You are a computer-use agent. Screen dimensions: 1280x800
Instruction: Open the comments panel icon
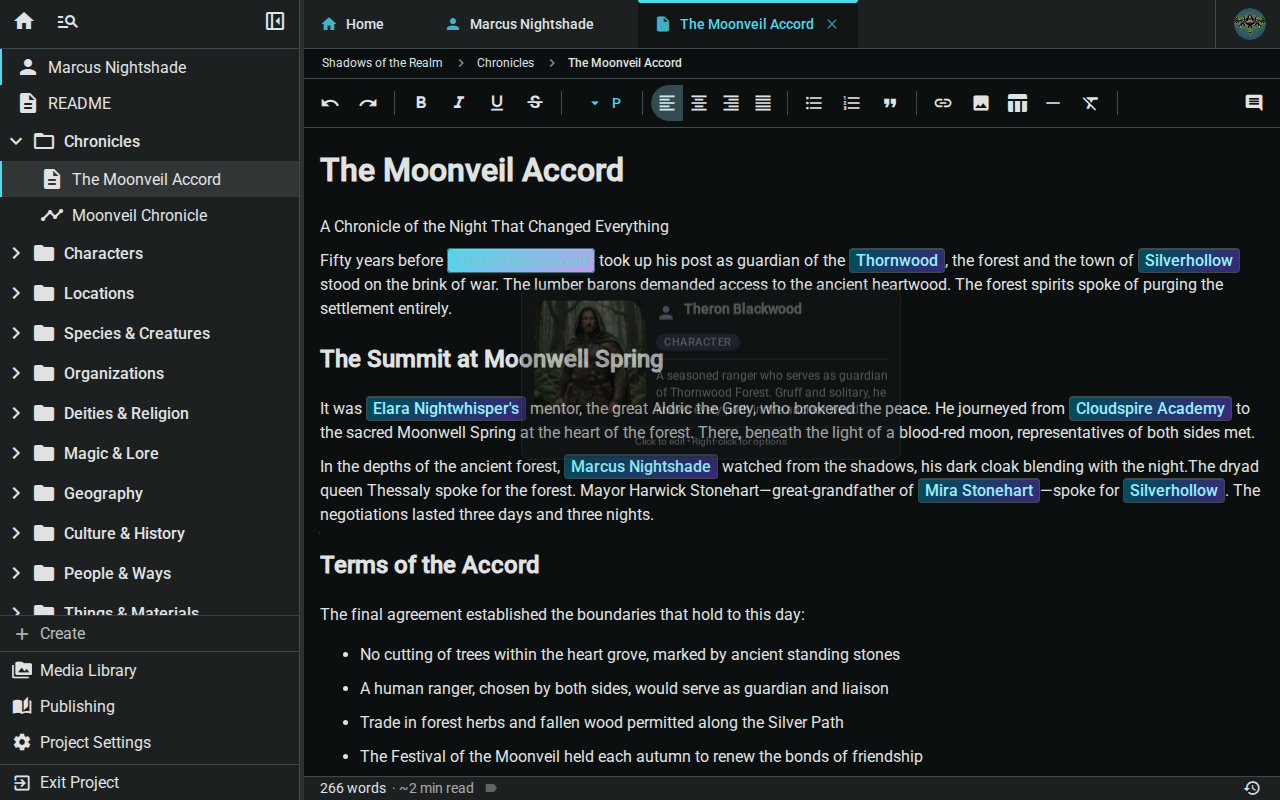[x=1254, y=103]
